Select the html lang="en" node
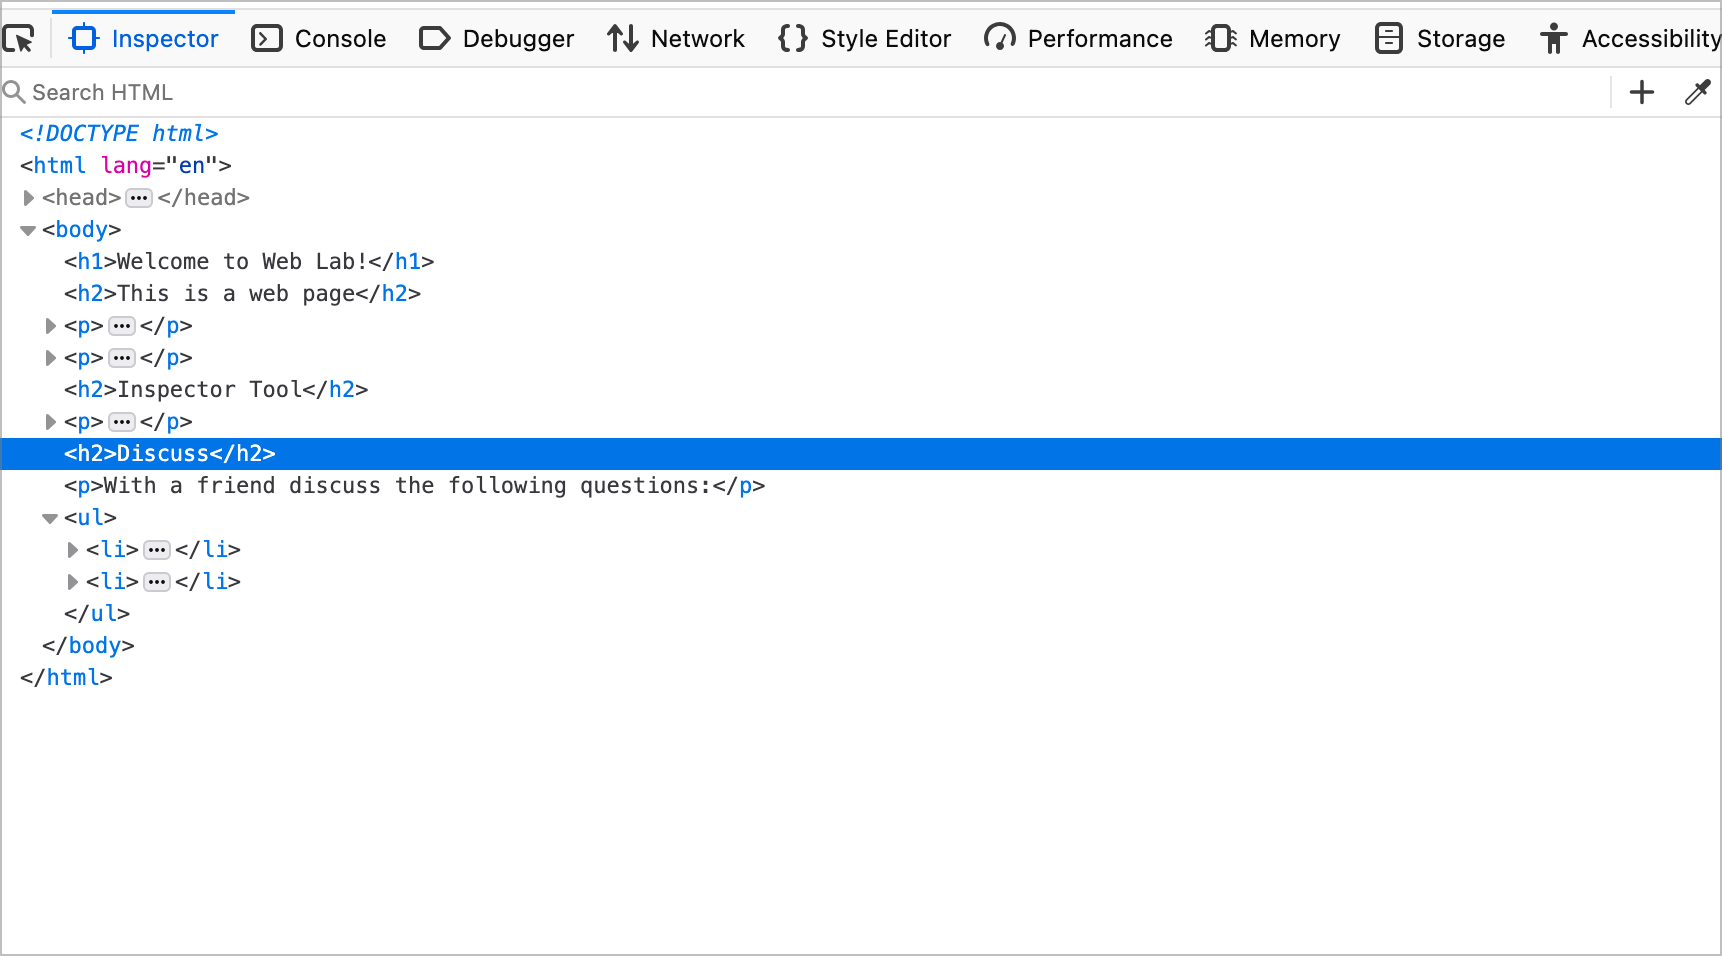This screenshot has width=1722, height=956. [126, 166]
